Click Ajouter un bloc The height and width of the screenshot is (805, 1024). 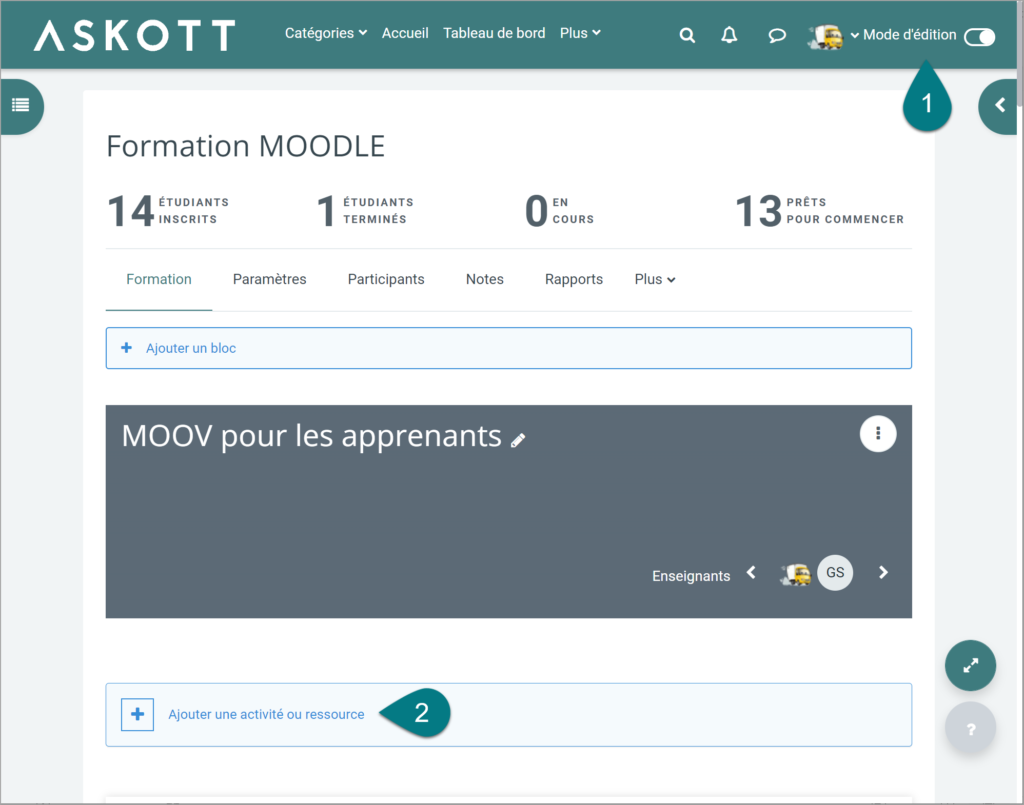[508, 348]
